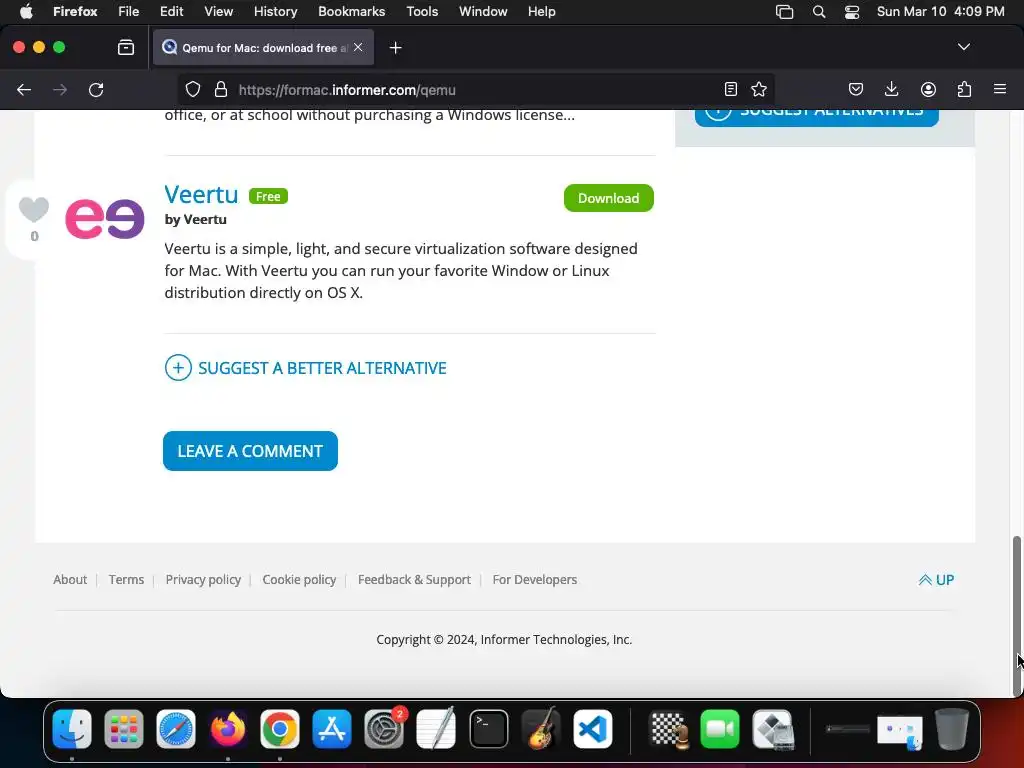Open the Tools menu
The height and width of the screenshot is (768, 1024).
pyautogui.click(x=422, y=11)
